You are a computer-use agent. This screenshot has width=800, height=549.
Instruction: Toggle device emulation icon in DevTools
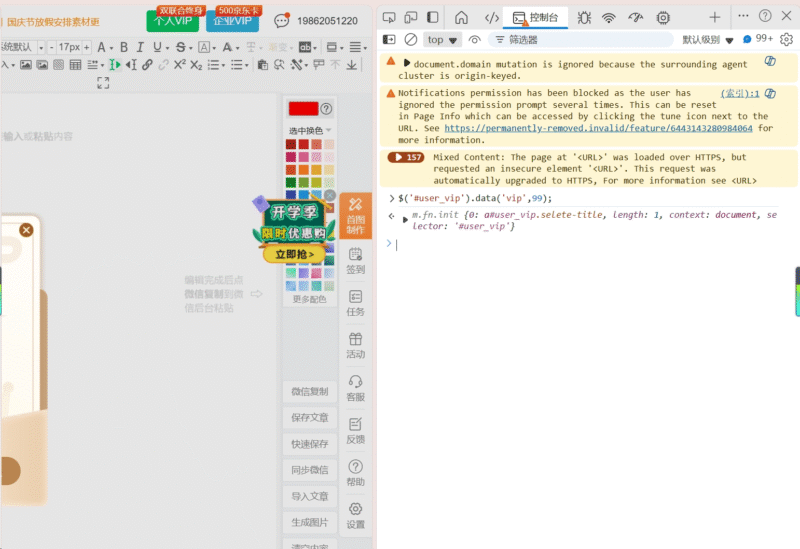point(412,17)
